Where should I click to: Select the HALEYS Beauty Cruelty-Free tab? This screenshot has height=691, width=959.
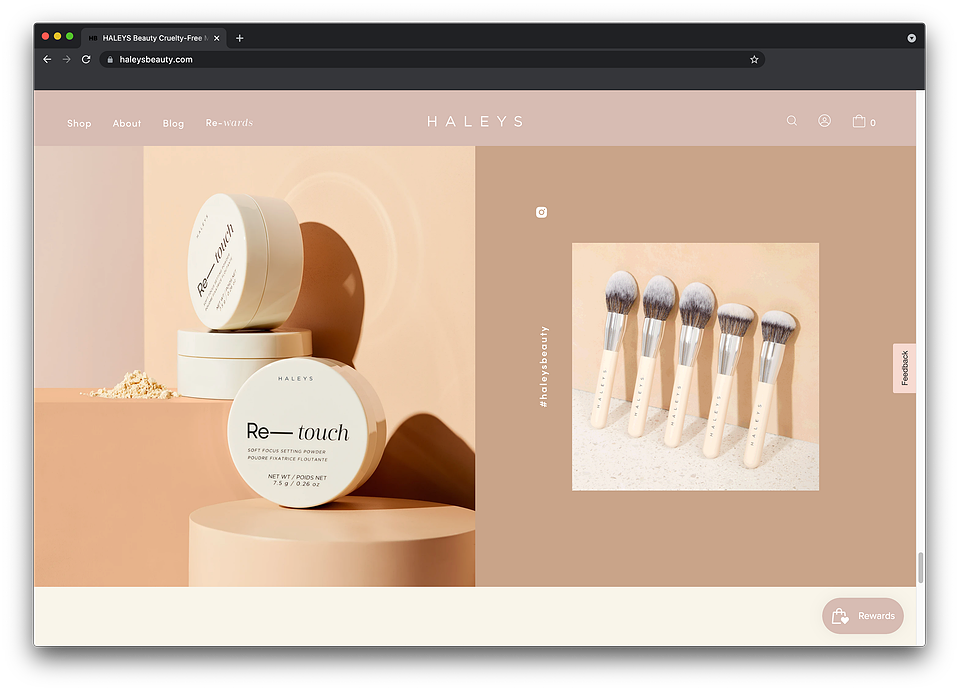[x=154, y=38]
